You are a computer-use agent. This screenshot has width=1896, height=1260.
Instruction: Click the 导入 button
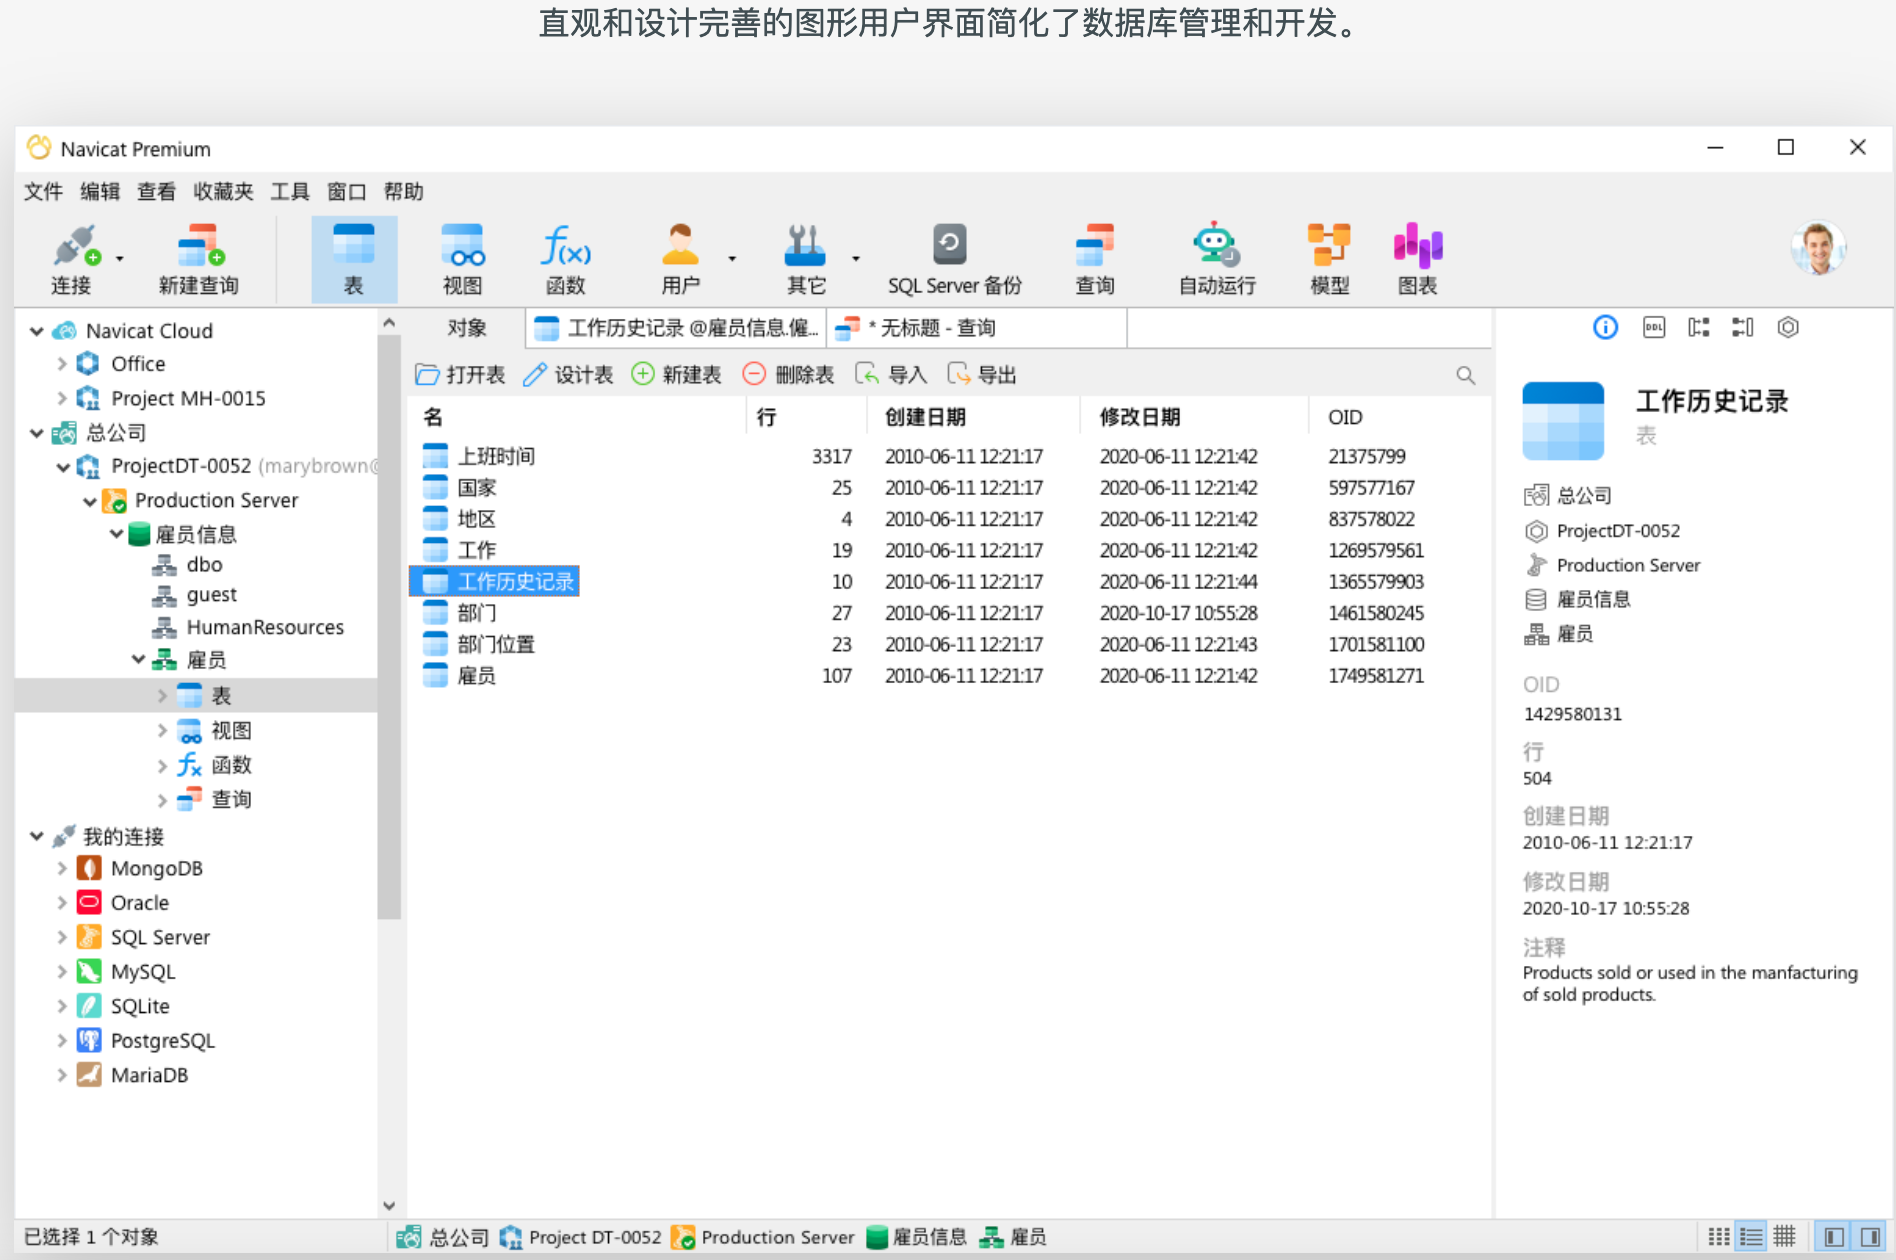pos(891,375)
